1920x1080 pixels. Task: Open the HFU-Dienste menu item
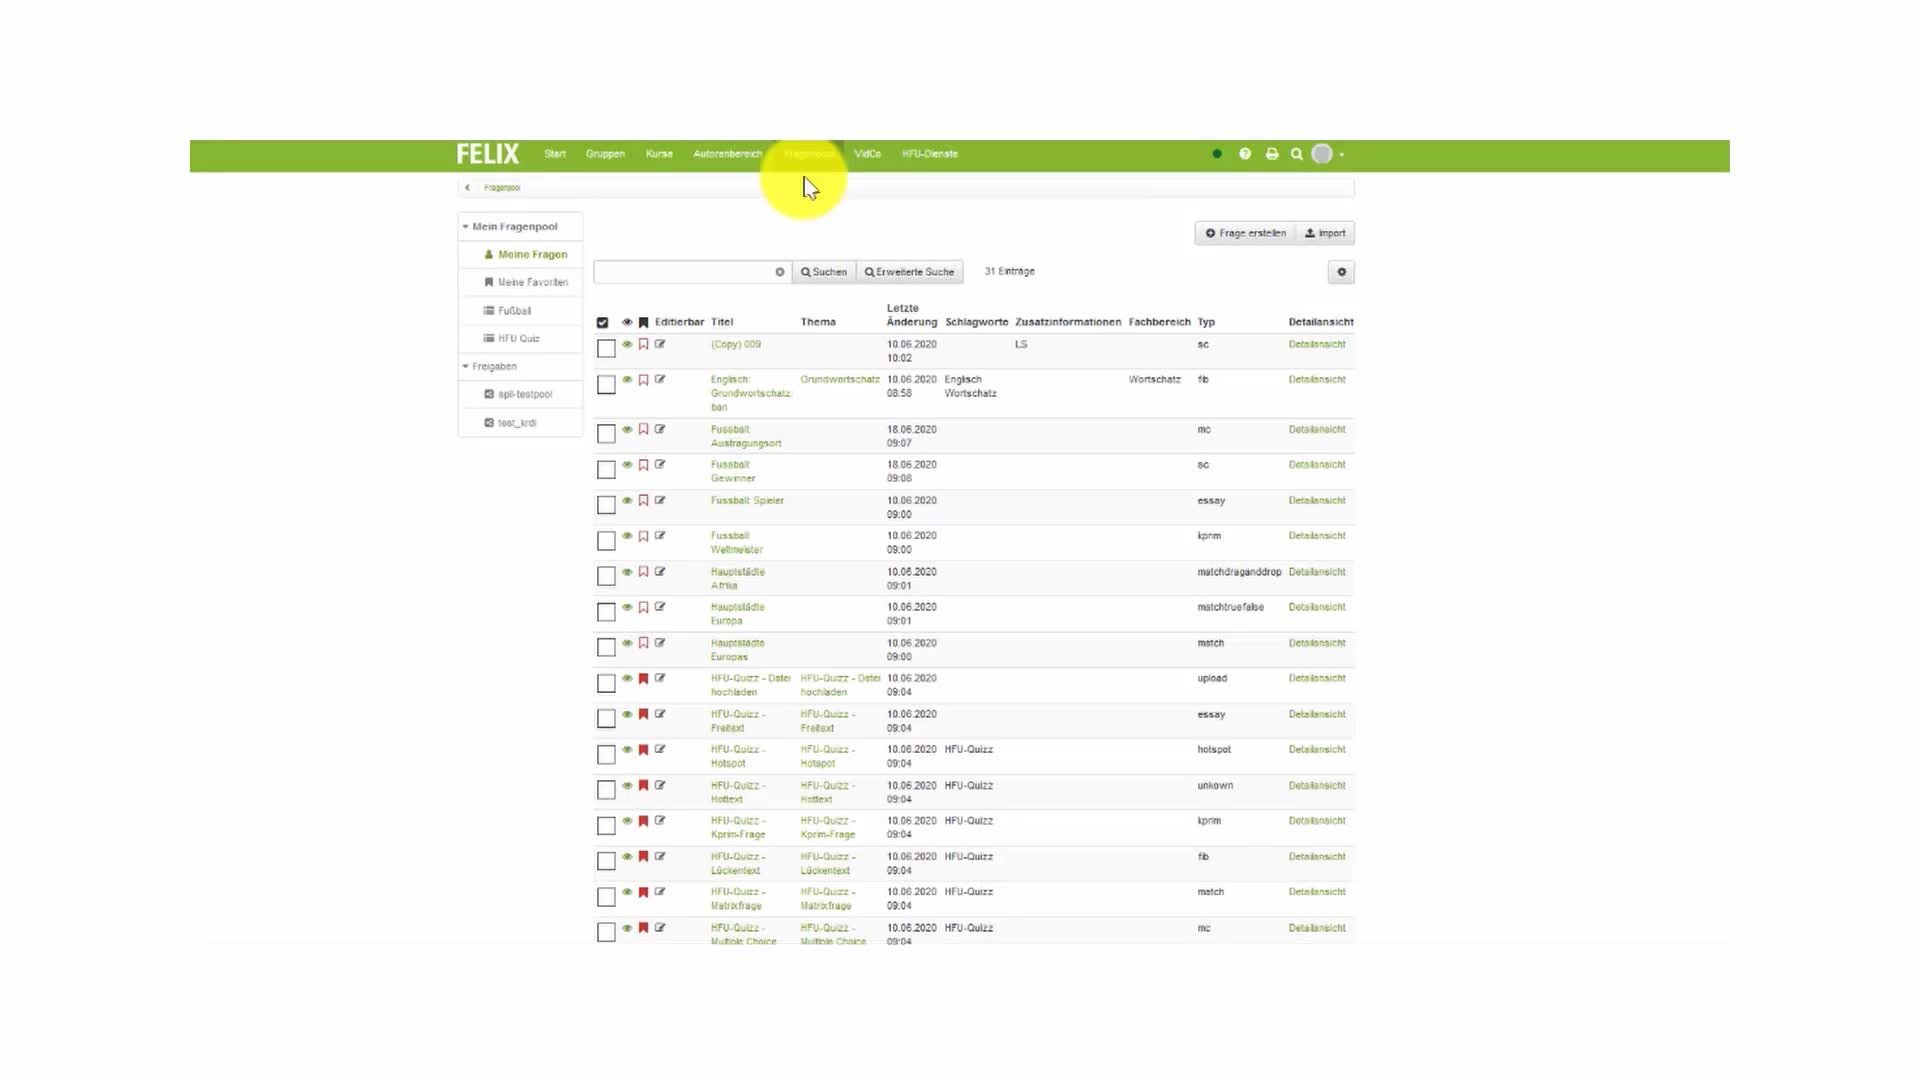coord(930,154)
